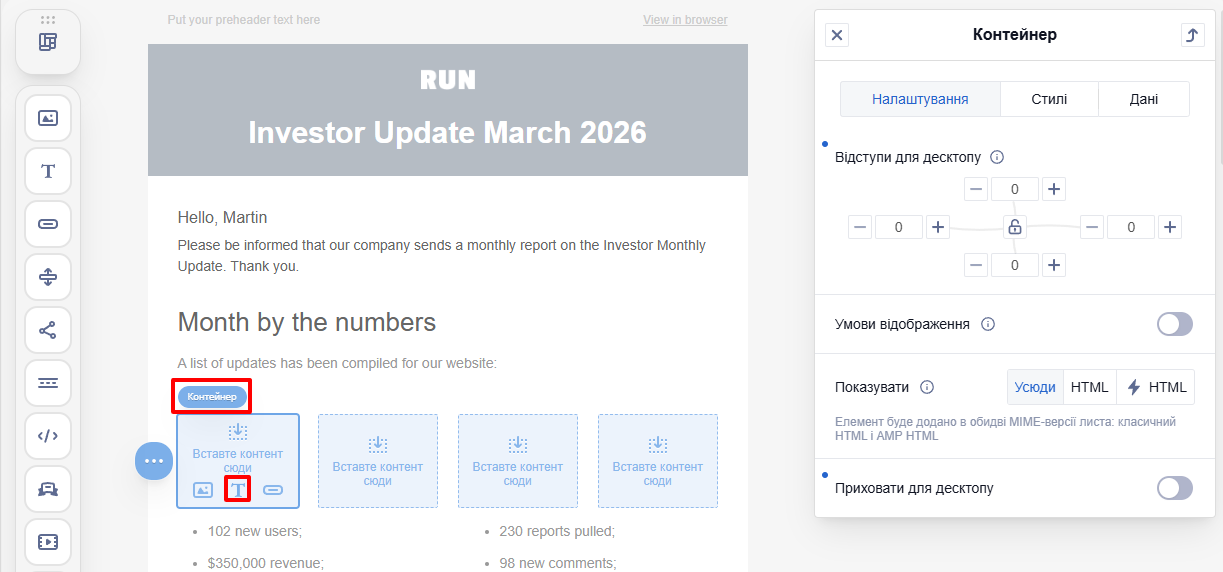
Task: Increase bottom padding with plus button
Action: [x=1054, y=265]
